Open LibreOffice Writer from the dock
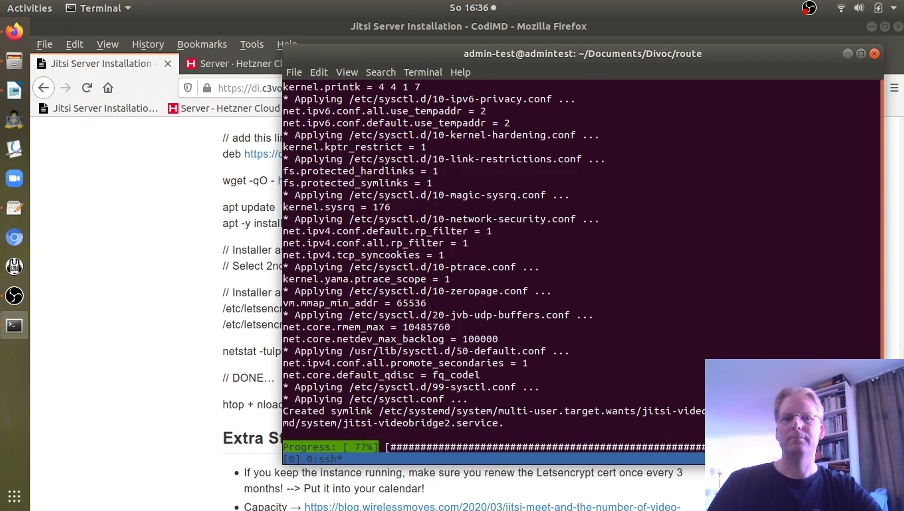The image size is (904, 511). [x=14, y=90]
